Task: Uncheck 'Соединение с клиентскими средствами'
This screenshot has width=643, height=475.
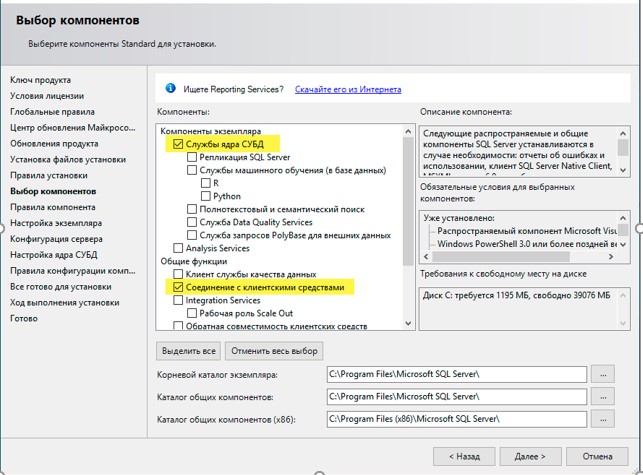Action: click(x=178, y=287)
